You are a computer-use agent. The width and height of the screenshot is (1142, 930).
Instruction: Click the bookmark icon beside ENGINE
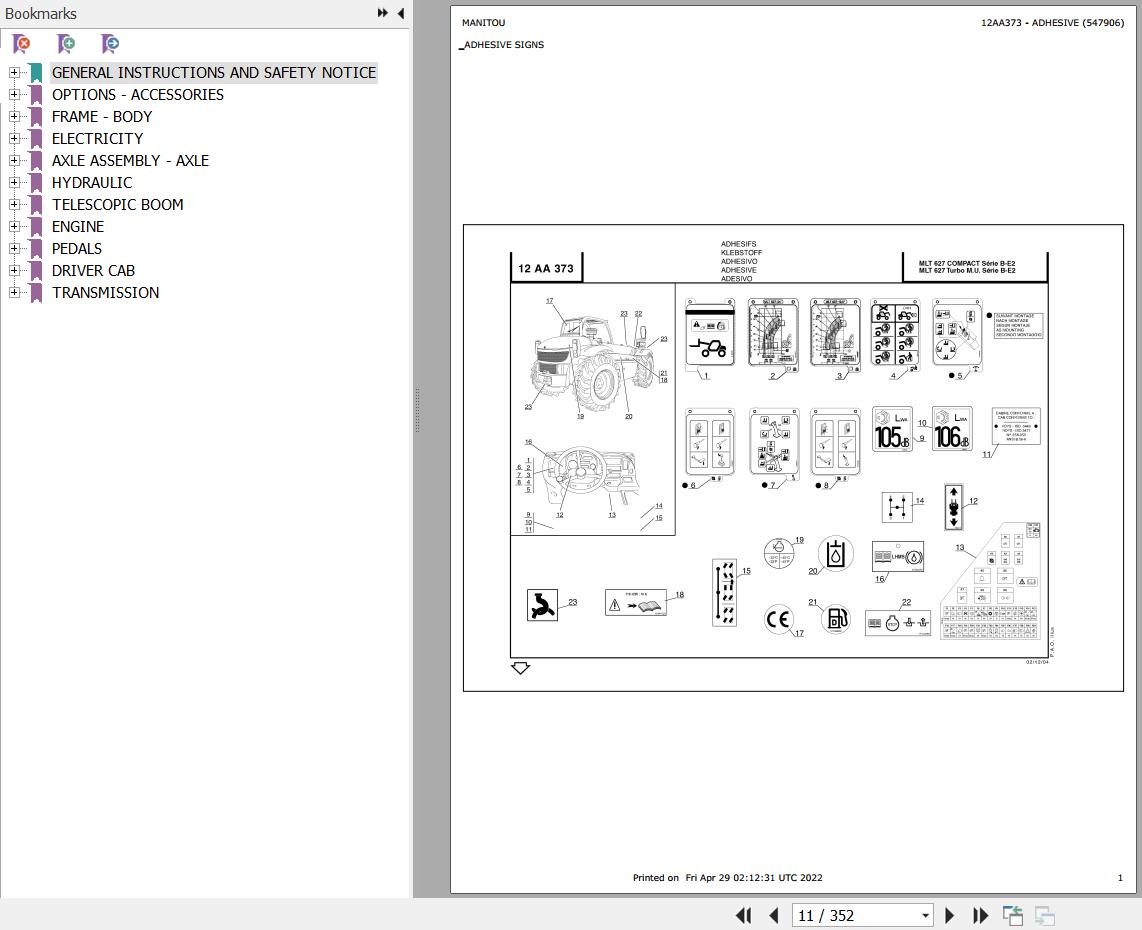36,226
